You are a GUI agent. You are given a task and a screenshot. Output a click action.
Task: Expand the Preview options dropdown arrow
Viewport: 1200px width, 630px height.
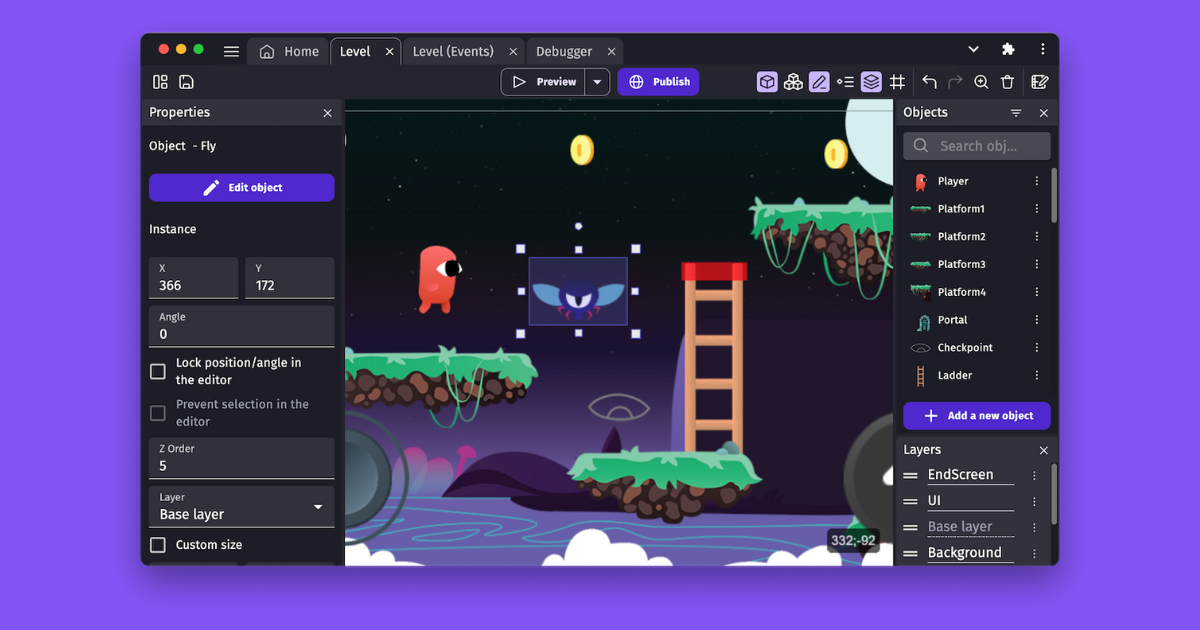click(x=597, y=82)
